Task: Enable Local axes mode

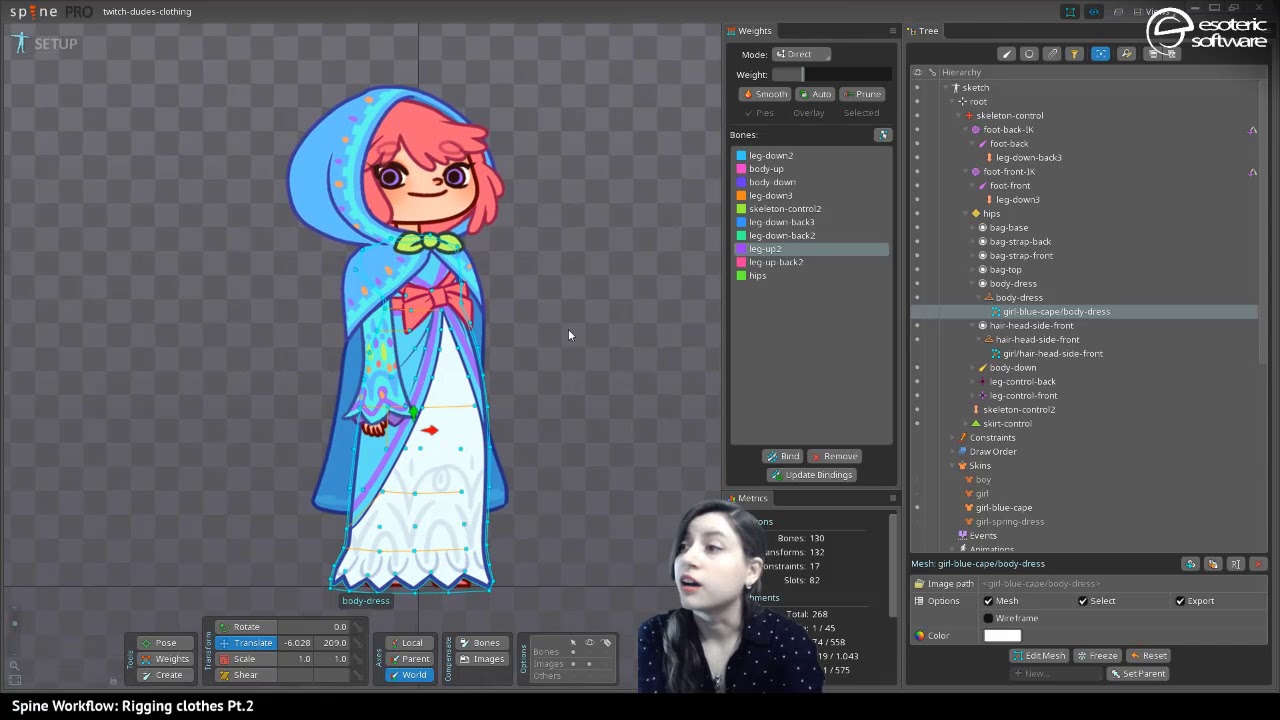Action: 408,643
